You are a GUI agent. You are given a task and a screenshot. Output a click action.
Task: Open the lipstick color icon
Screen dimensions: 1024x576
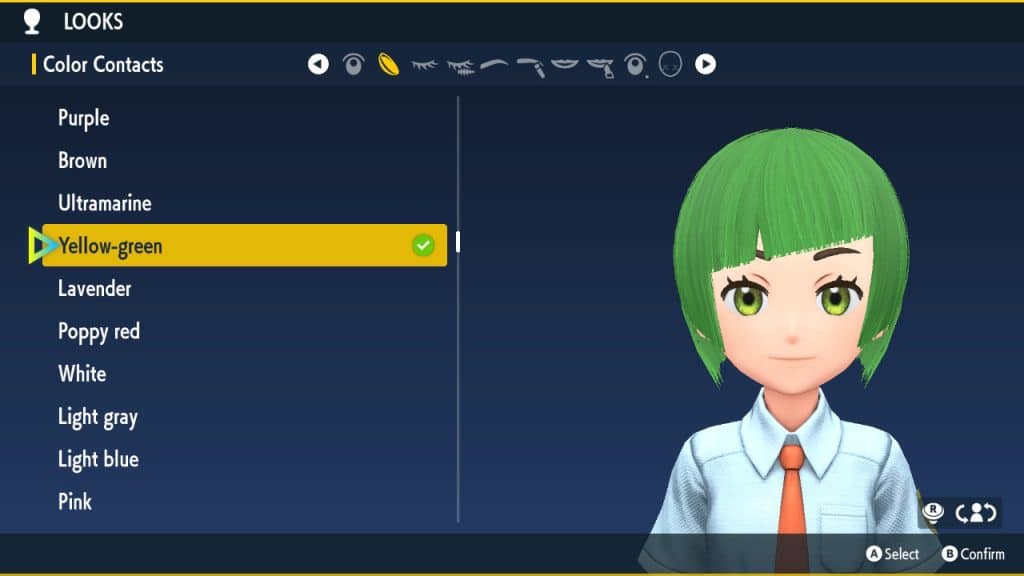click(600, 67)
